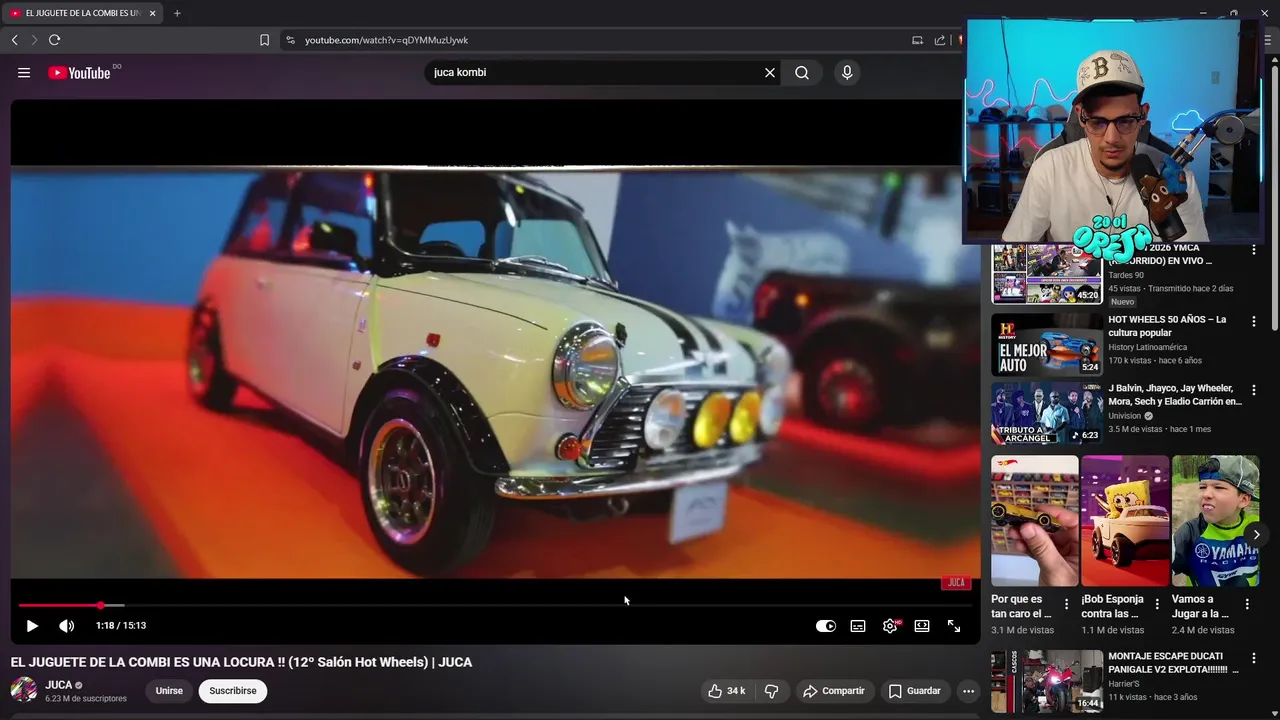Open player settings gear
The width and height of the screenshot is (1280, 720).
coord(890,626)
